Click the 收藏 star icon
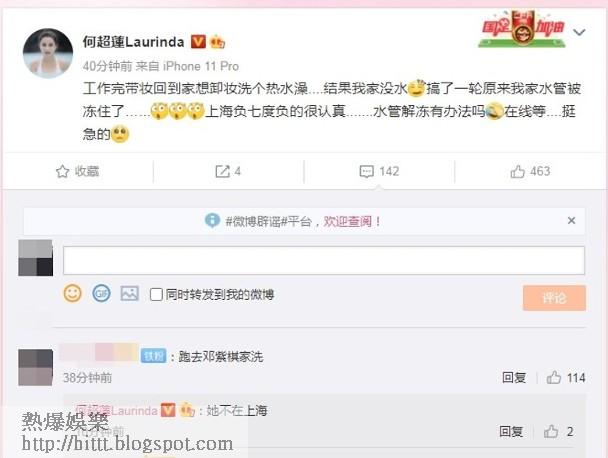 tap(62, 171)
